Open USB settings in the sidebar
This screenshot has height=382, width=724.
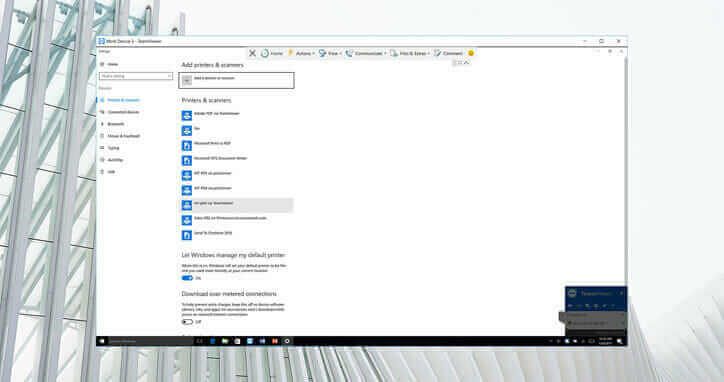click(108, 172)
